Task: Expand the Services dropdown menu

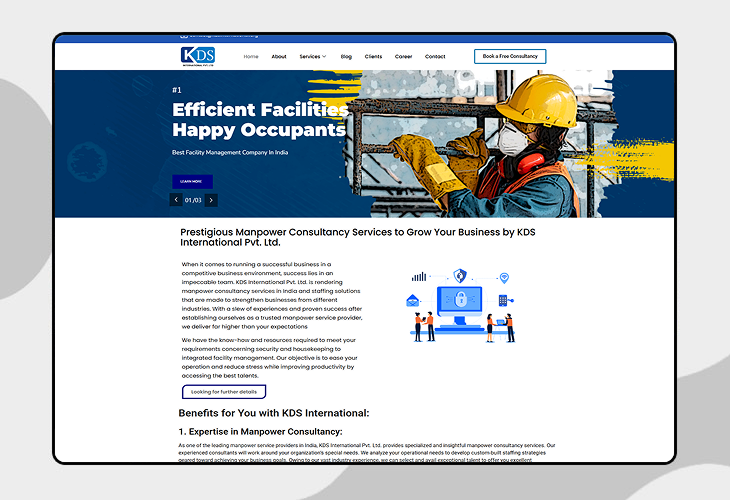Action: [312, 57]
